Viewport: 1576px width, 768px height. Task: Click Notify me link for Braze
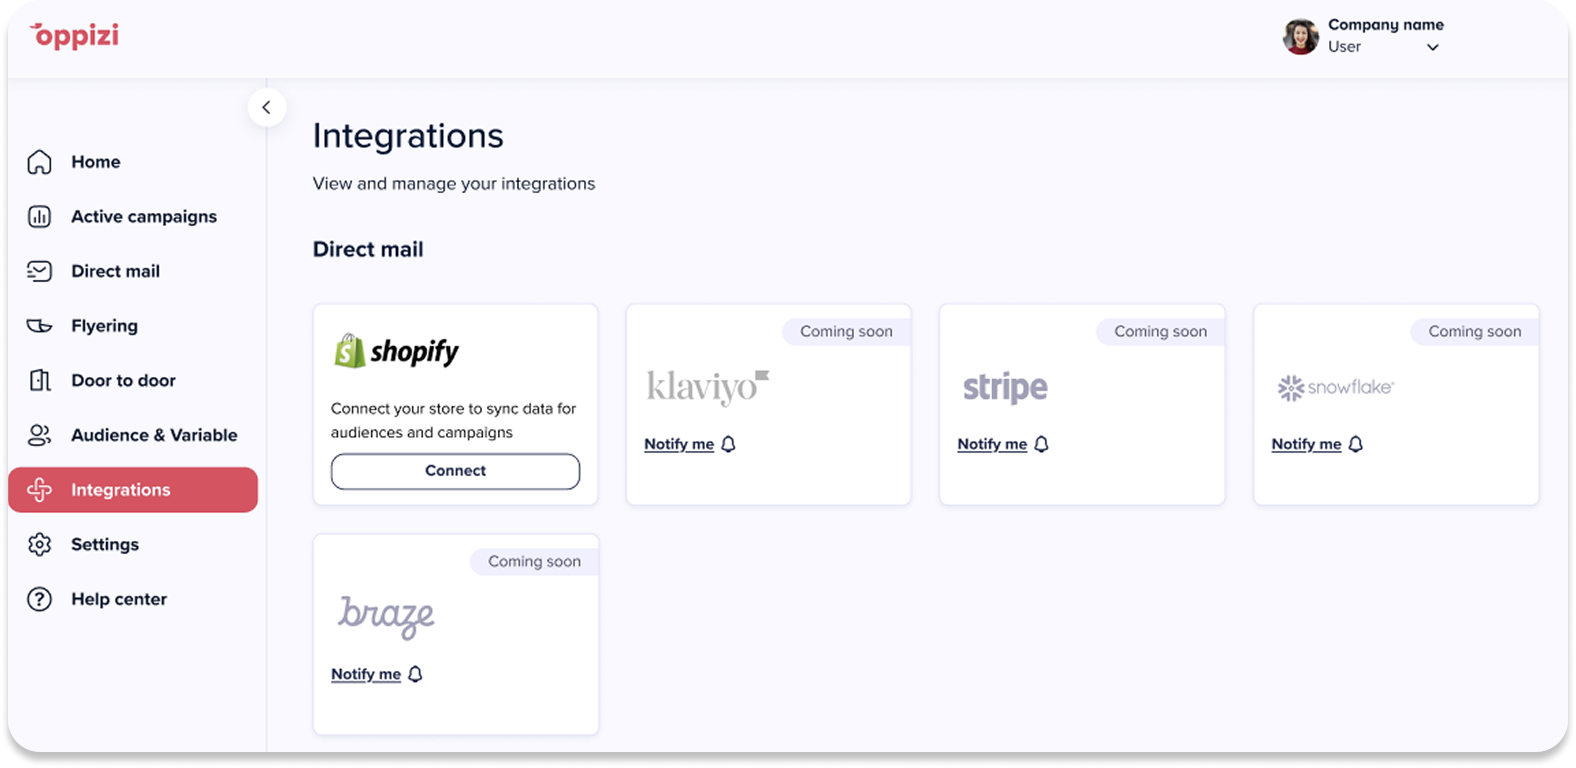pyautogui.click(x=366, y=674)
